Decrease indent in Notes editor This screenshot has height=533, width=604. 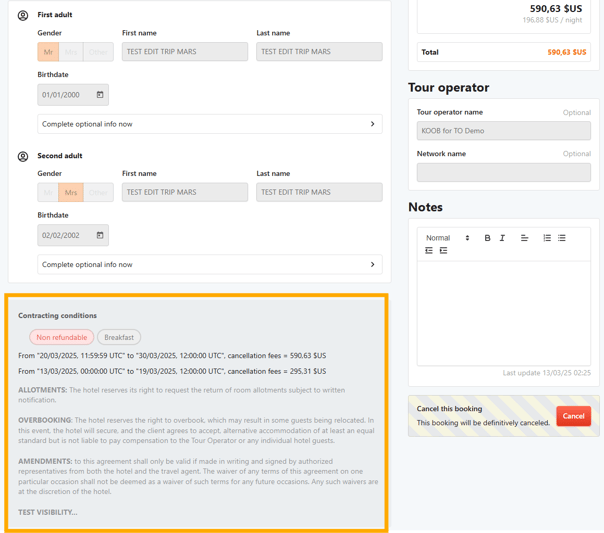[429, 251]
